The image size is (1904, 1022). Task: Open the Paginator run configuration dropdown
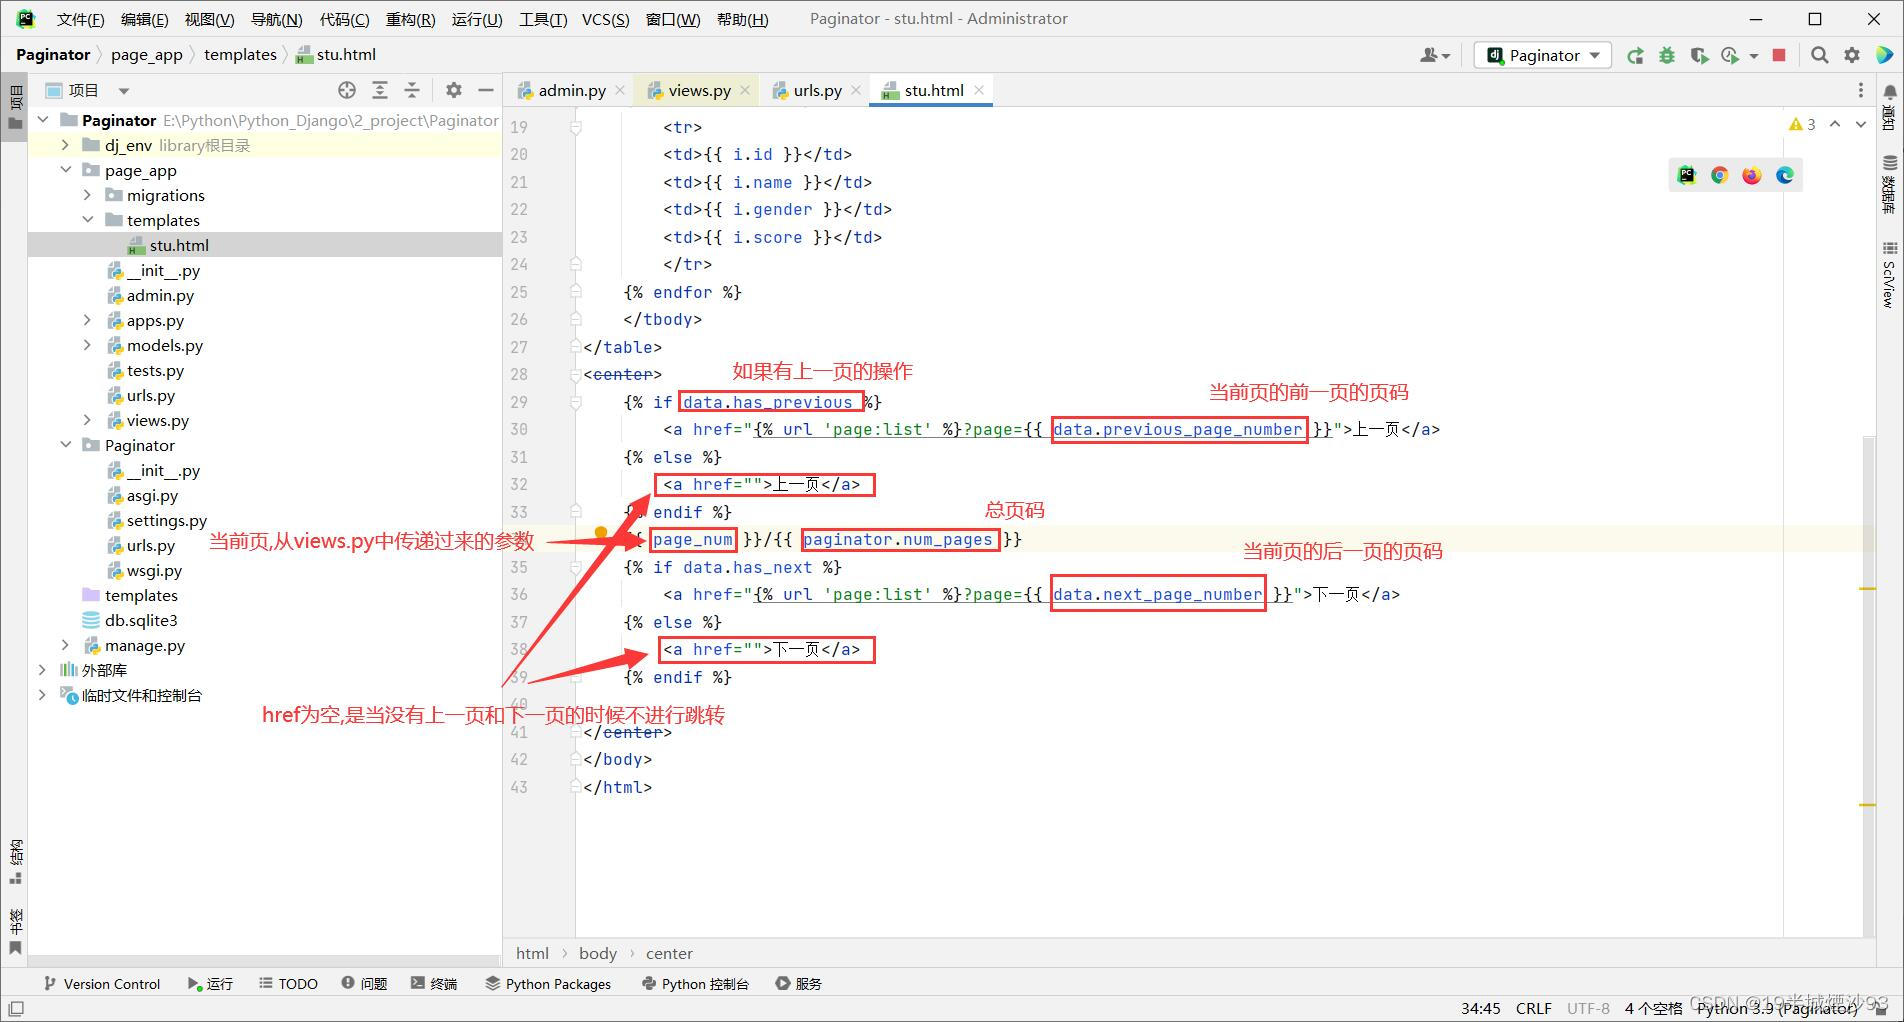coord(1543,55)
